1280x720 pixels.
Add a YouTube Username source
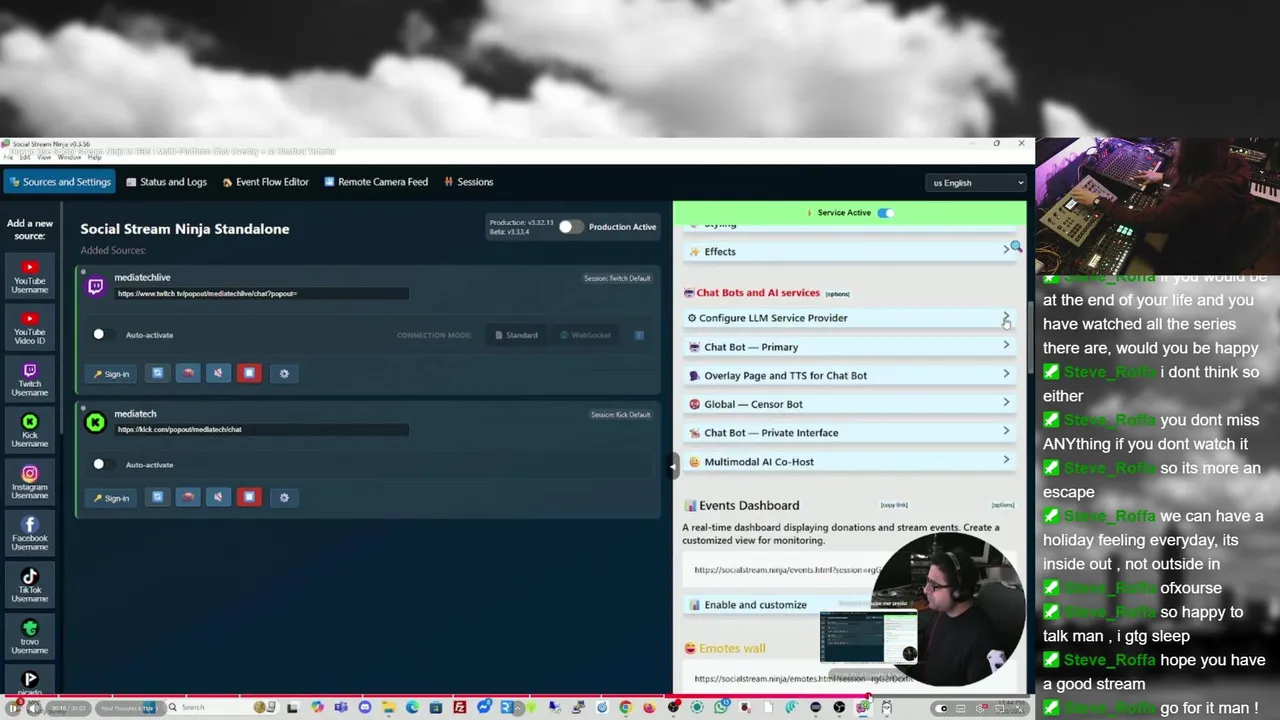click(29, 276)
